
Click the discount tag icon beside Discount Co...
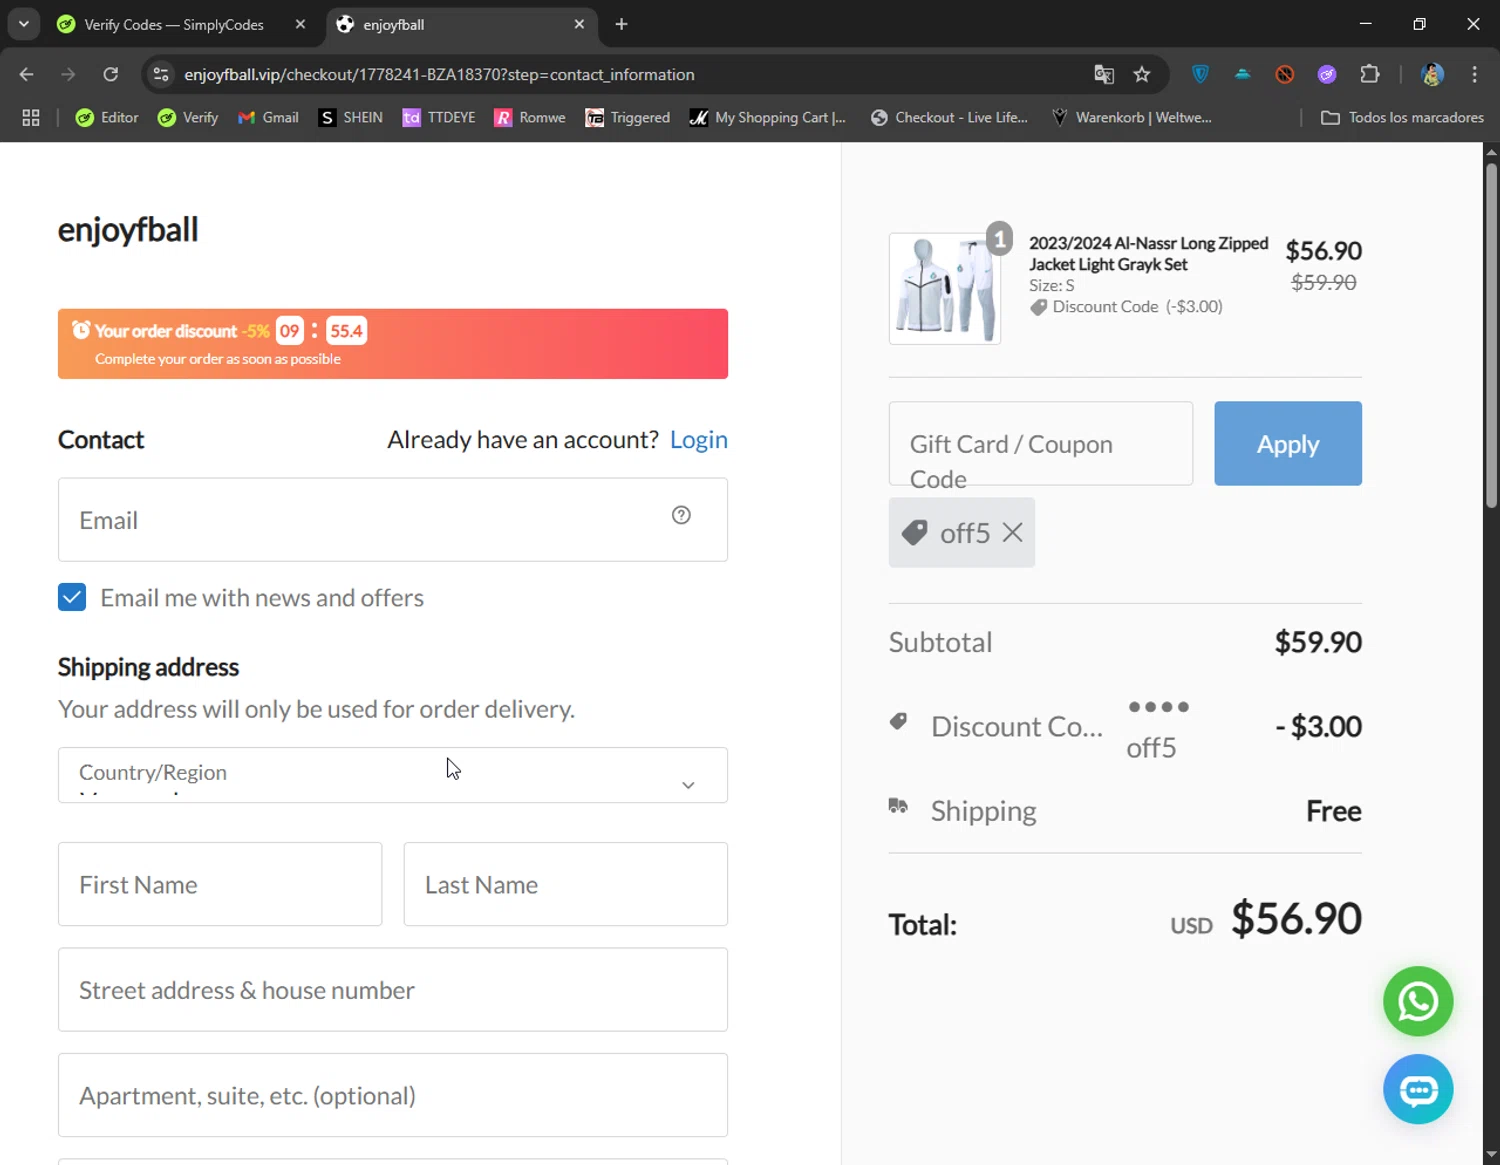pyautogui.click(x=898, y=721)
